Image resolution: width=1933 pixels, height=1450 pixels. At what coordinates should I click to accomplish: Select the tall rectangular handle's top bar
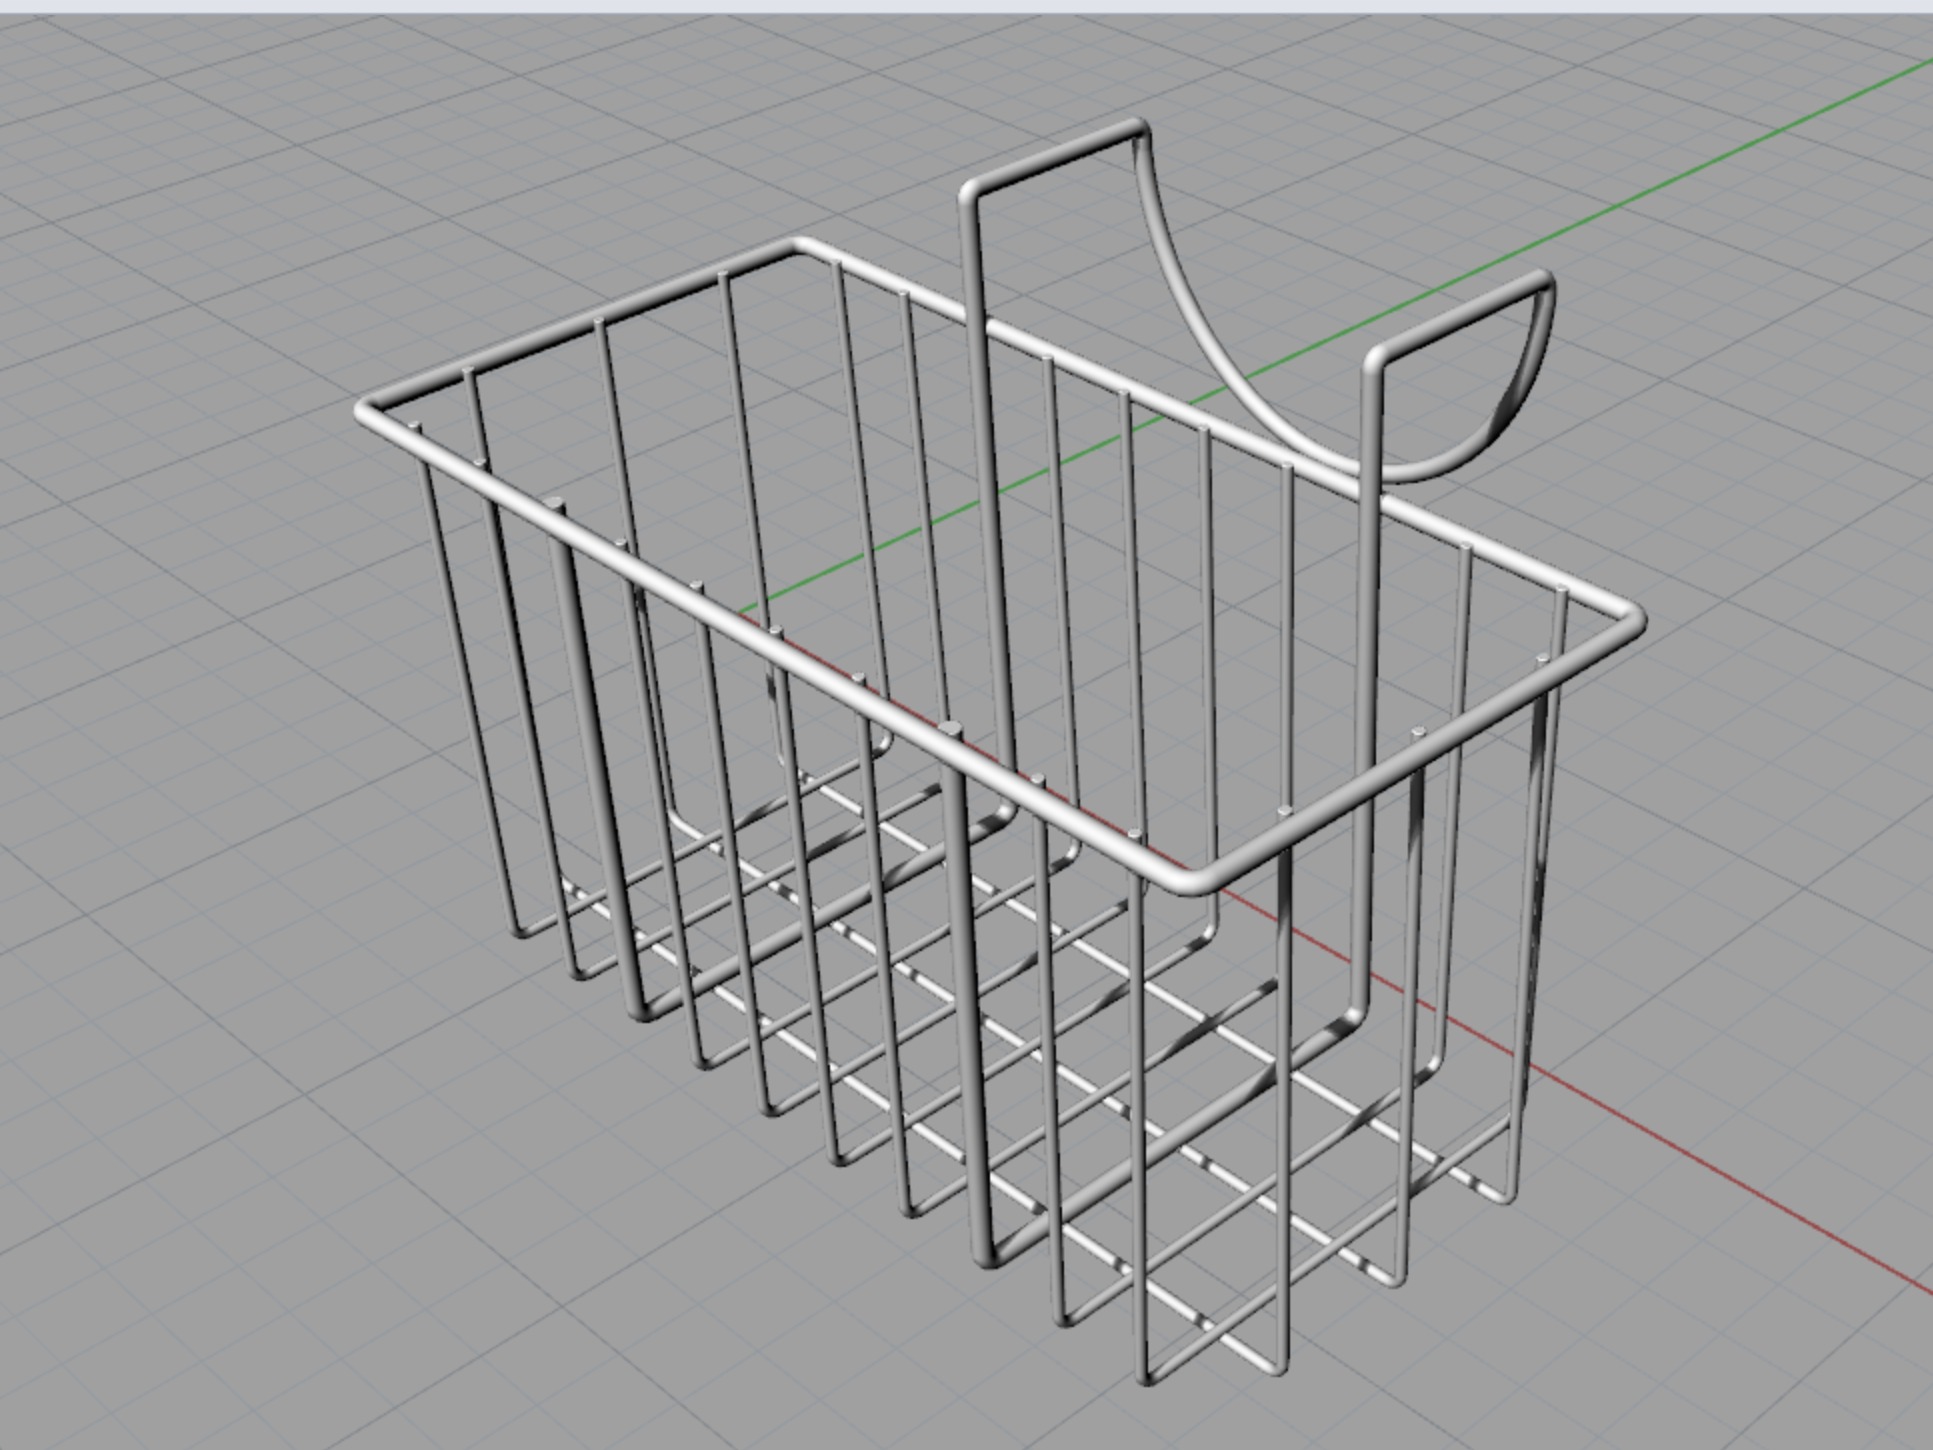1055,155
